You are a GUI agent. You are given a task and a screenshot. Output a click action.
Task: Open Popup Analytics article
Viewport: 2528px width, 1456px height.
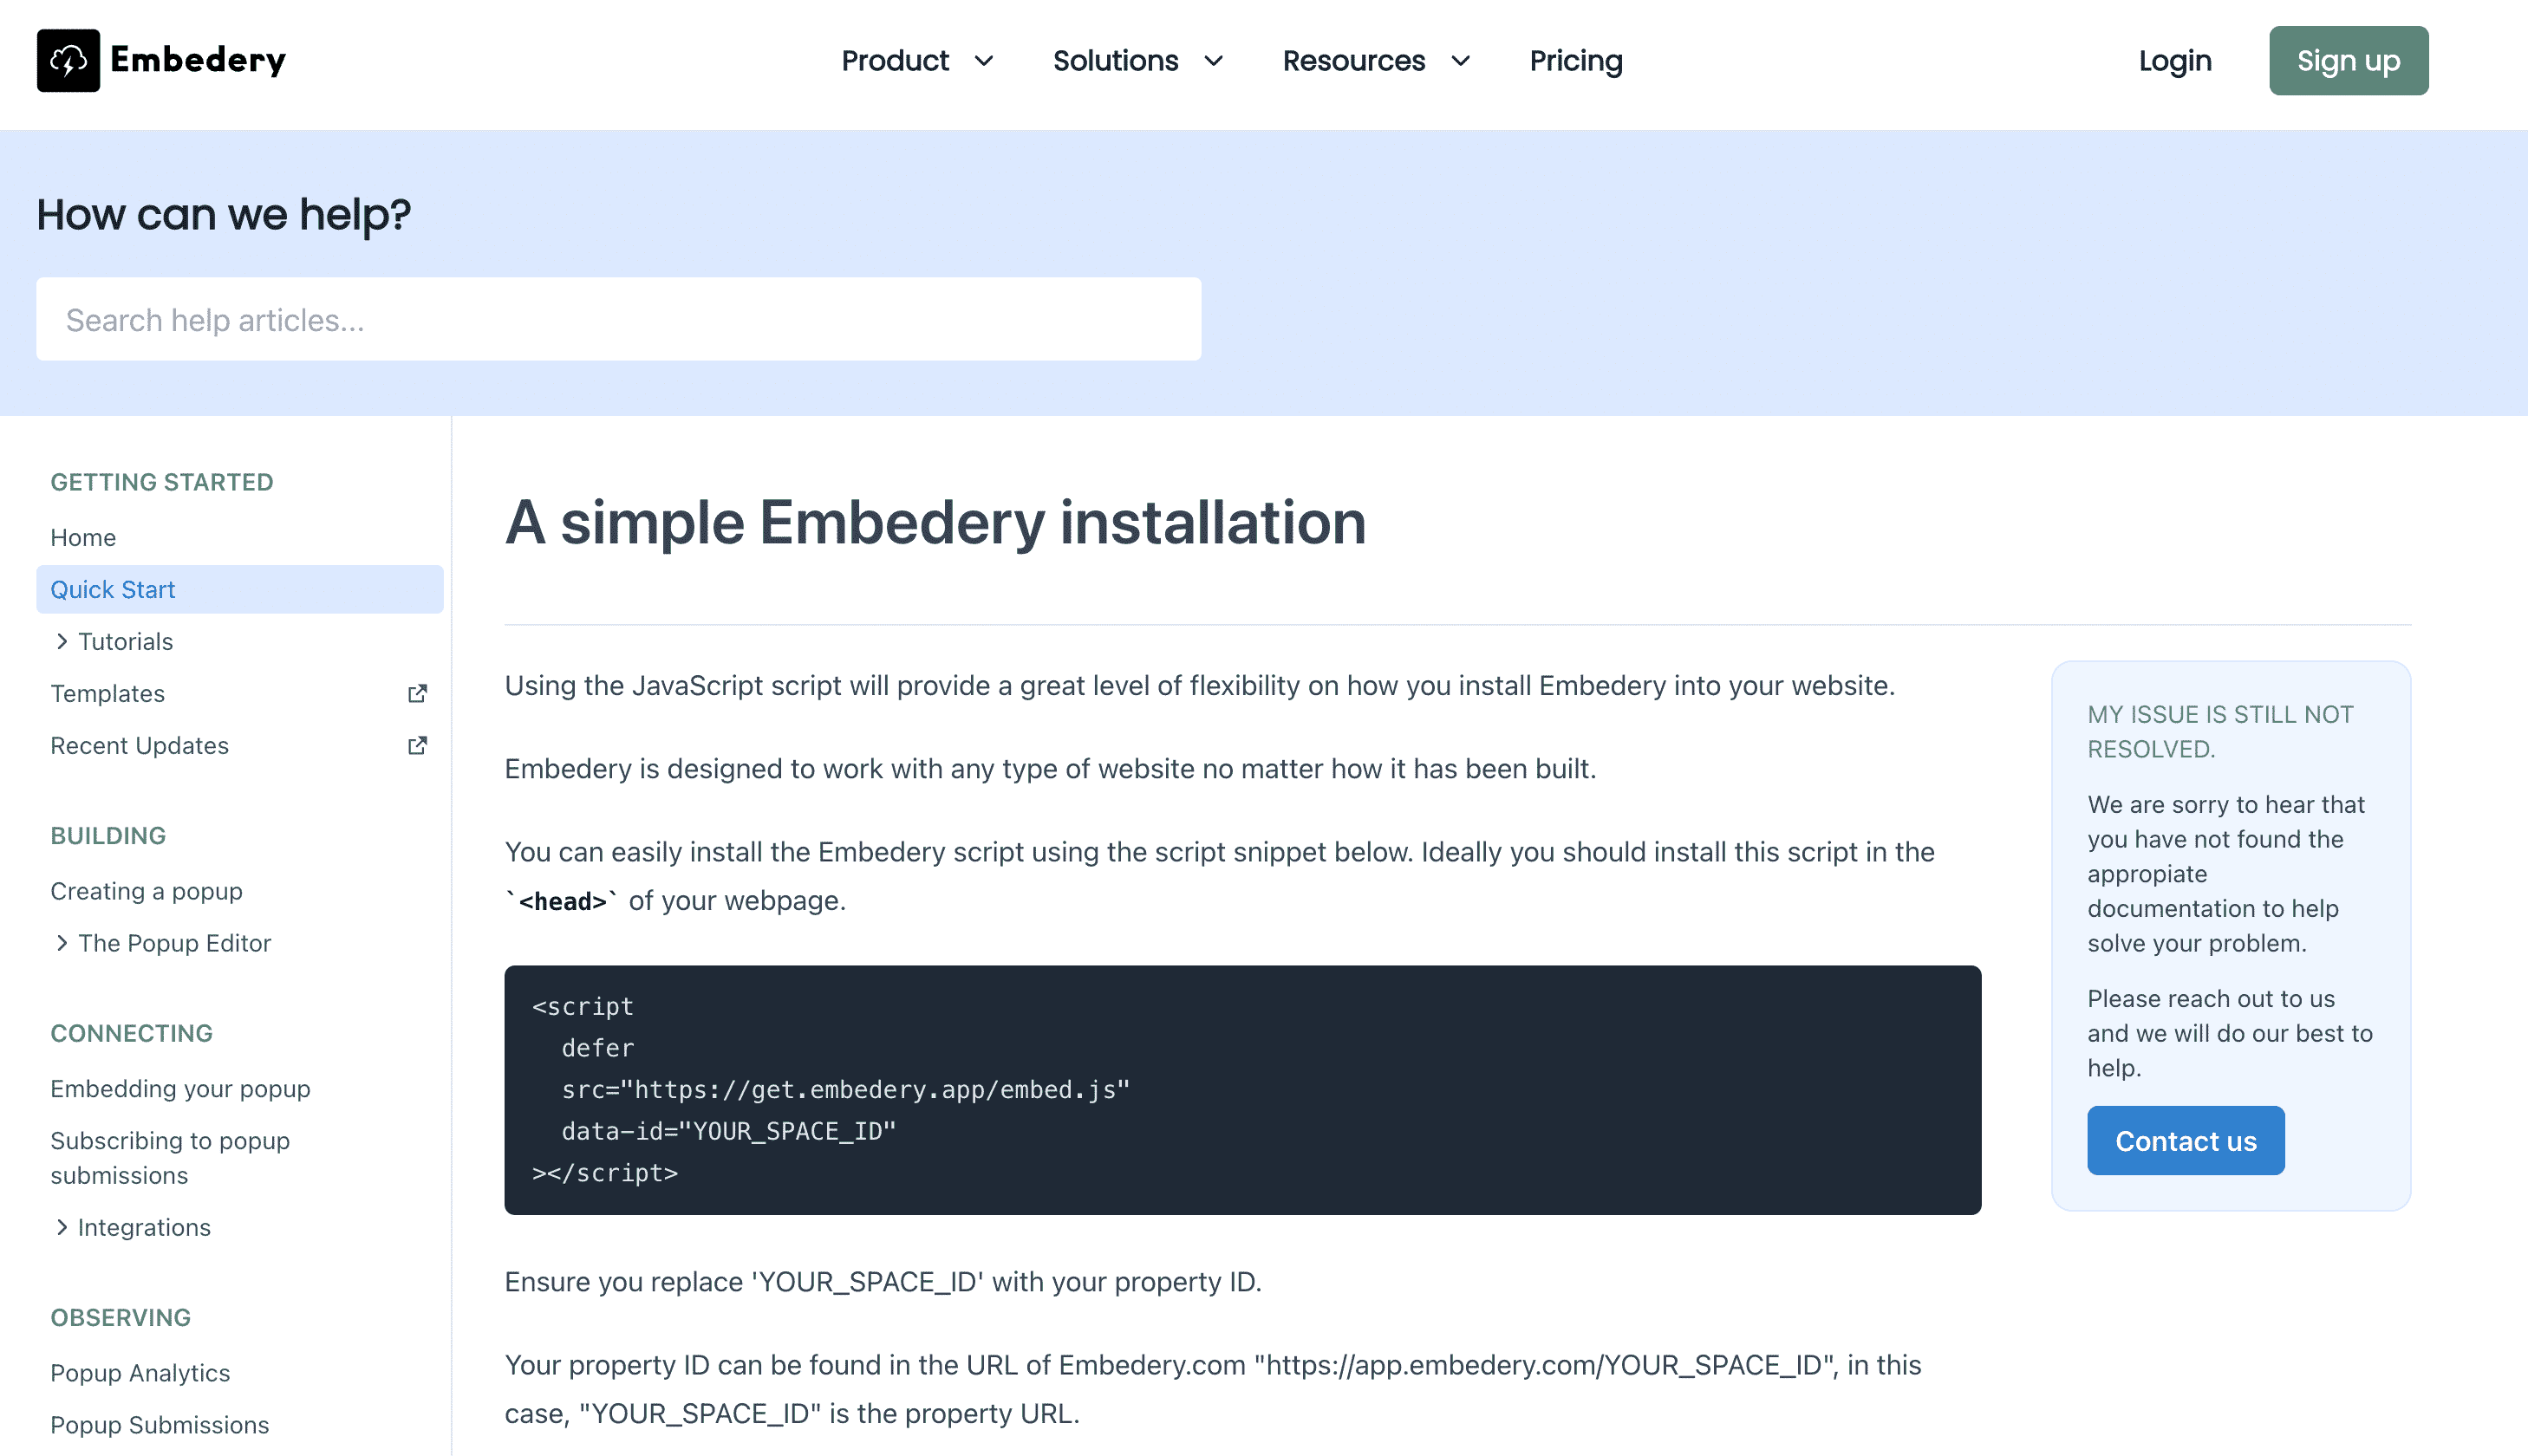(x=140, y=1373)
